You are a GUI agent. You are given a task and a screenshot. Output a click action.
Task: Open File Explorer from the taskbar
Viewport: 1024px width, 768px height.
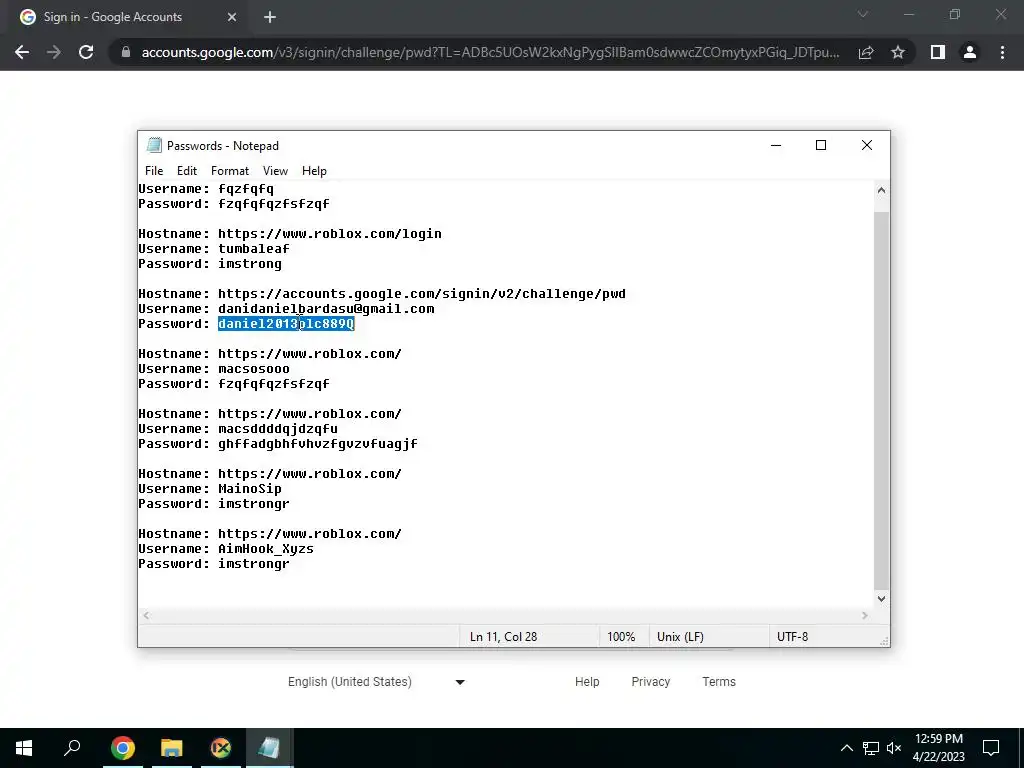coord(172,748)
